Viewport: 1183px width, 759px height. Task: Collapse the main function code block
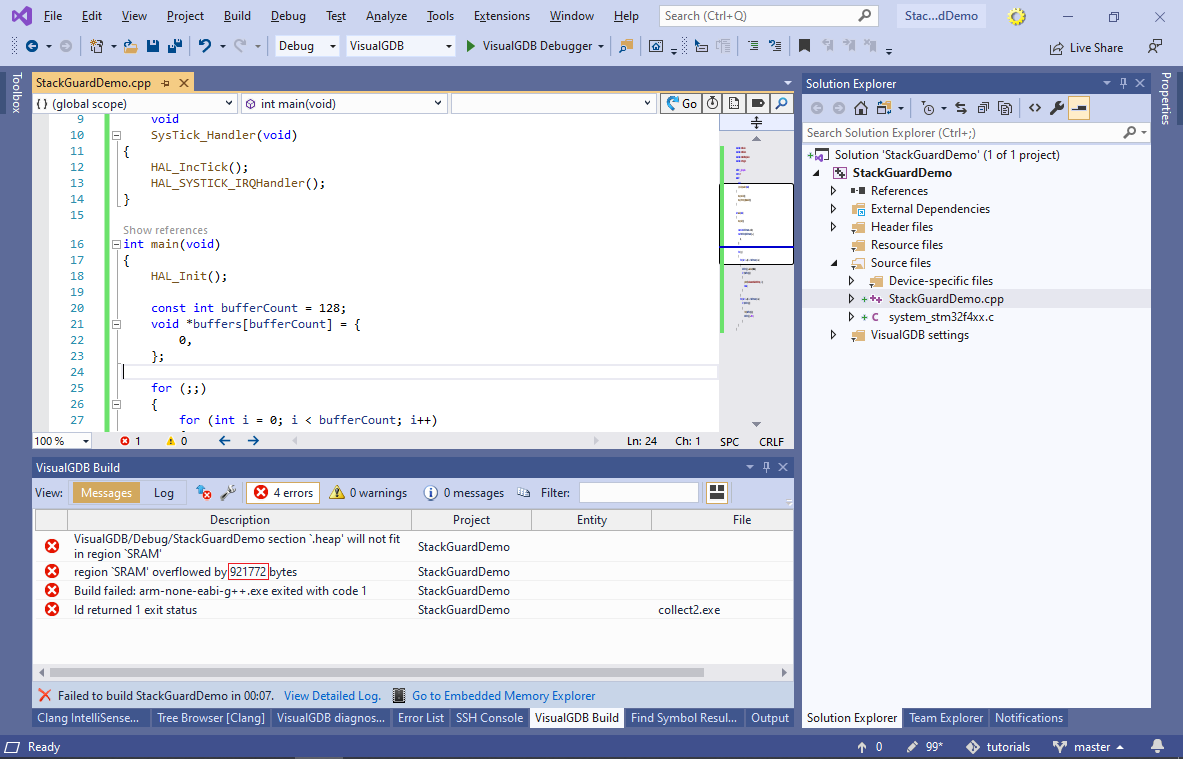(116, 244)
